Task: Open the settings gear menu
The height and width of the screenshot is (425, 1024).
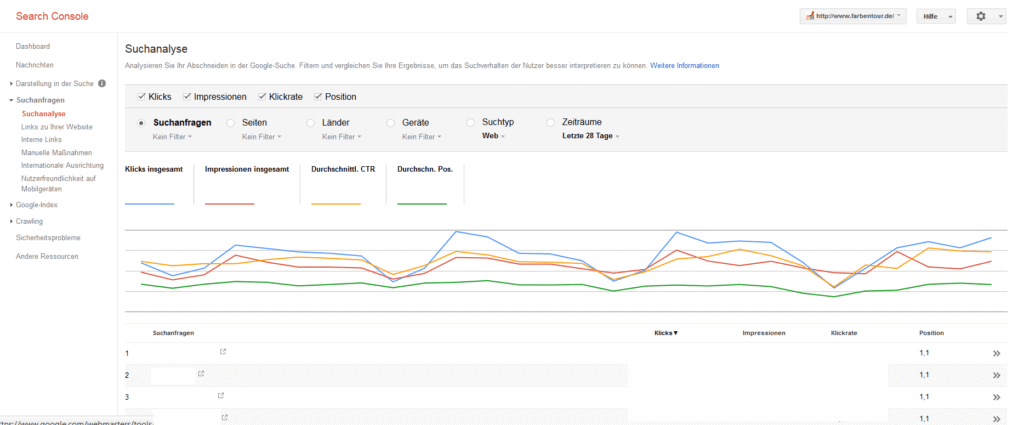Action: [981, 16]
